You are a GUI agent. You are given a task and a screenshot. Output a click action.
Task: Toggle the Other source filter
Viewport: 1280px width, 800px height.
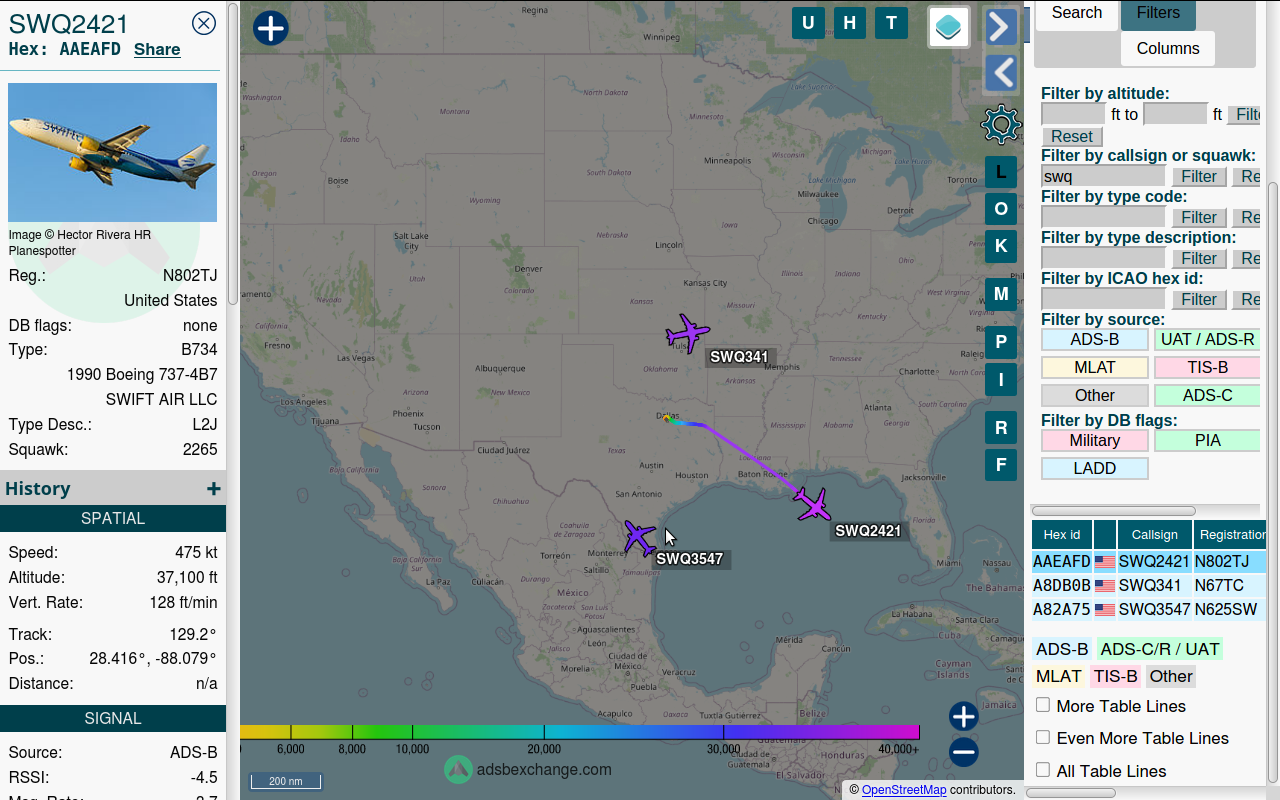[x=1095, y=395]
